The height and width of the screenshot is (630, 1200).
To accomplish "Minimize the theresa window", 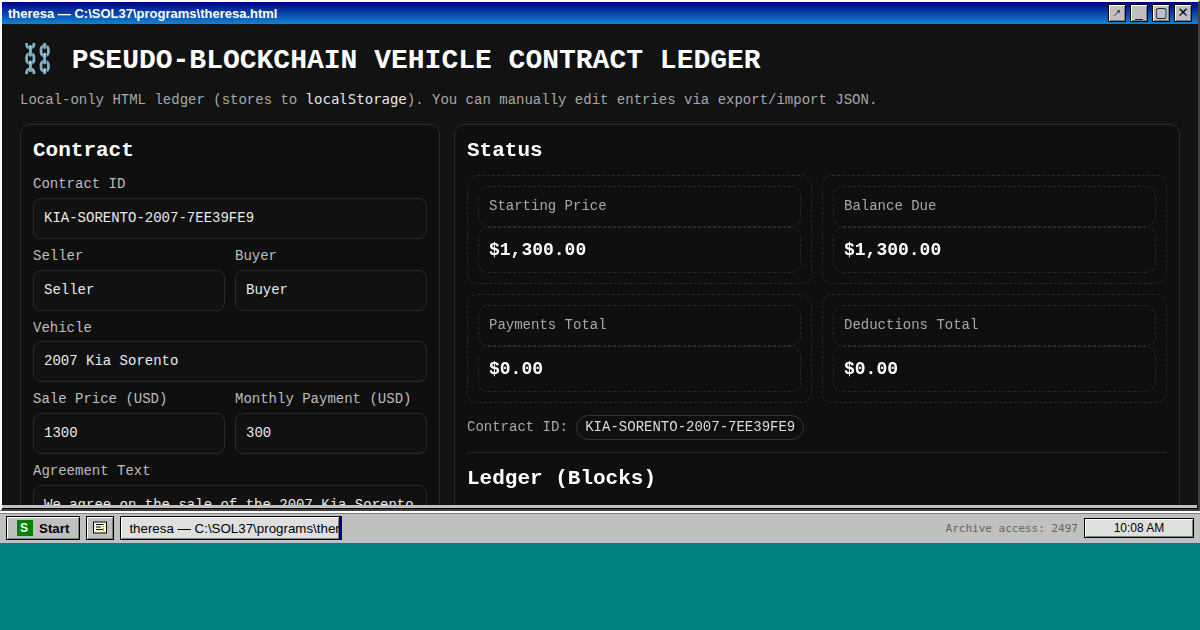I will coord(1139,13).
